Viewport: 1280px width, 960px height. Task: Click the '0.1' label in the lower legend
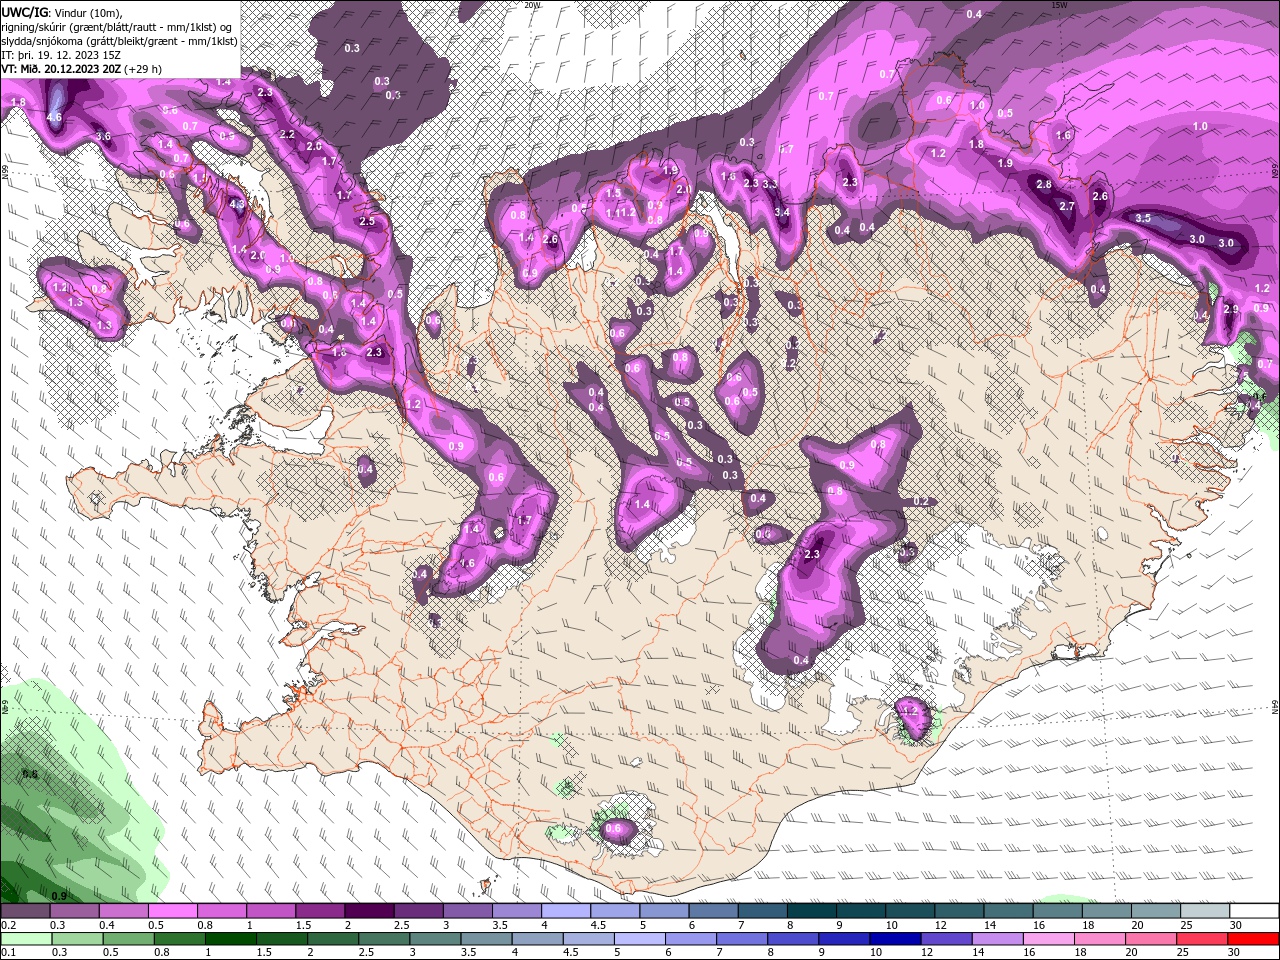click(x=8, y=952)
